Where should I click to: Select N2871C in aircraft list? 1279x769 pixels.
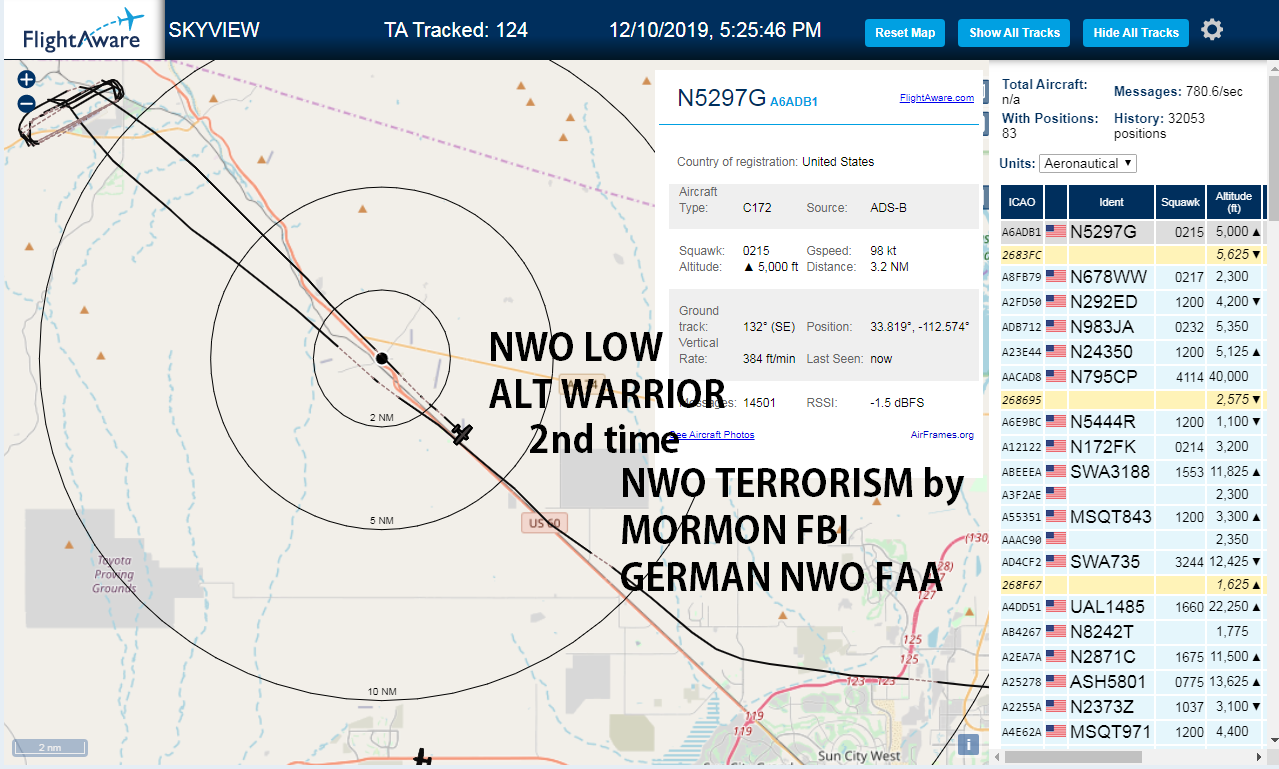[x=1104, y=657]
